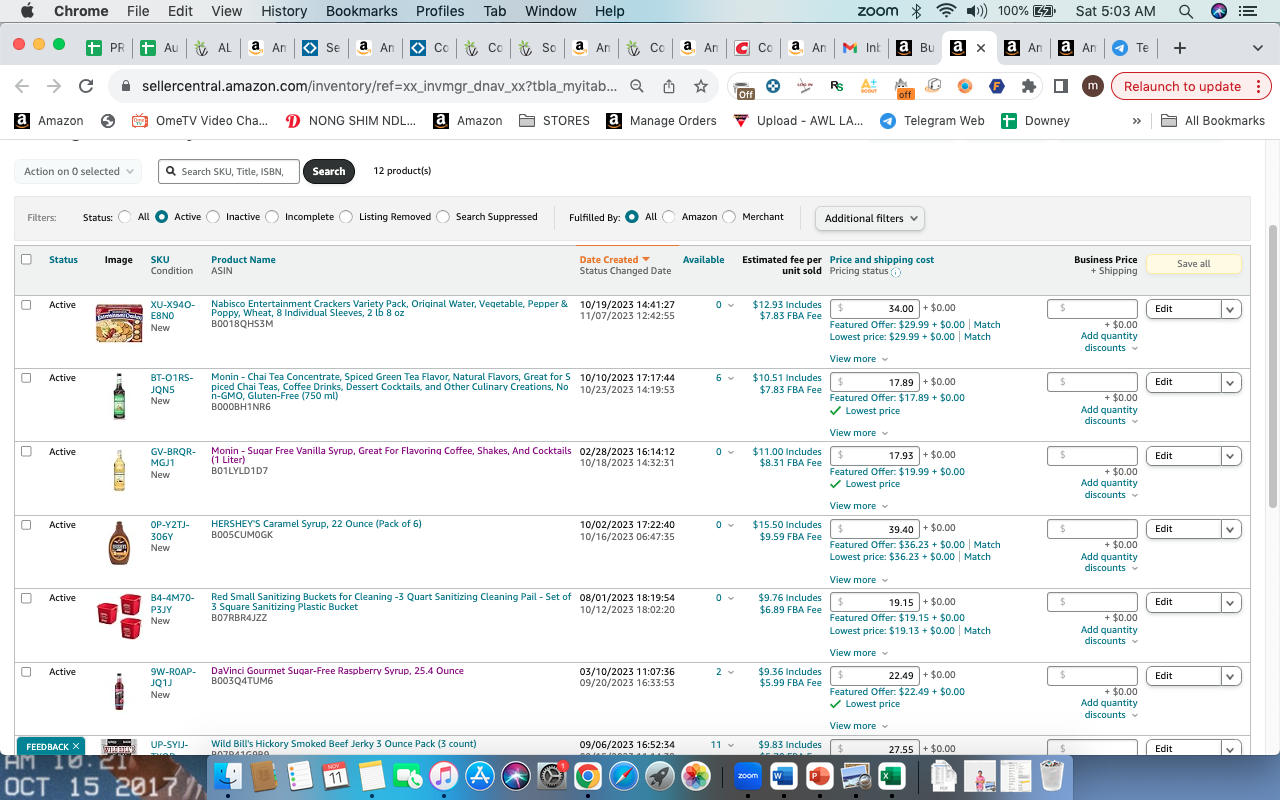The height and width of the screenshot is (800, 1280).
Task: Filter by Fulfilled By Merchant
Action: [x=729, y=217]
